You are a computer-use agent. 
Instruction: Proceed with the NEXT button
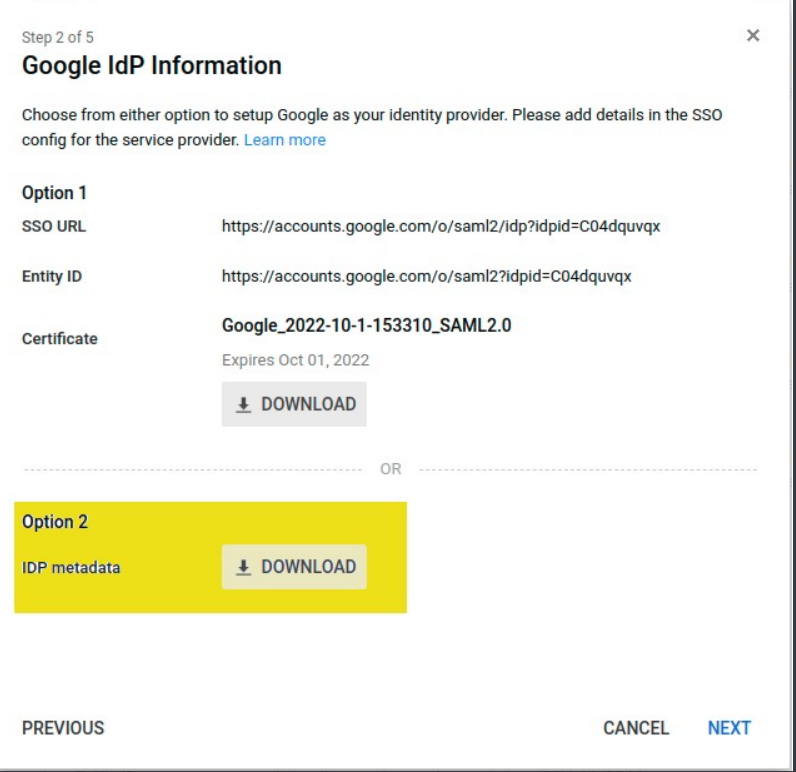[729, 728]
